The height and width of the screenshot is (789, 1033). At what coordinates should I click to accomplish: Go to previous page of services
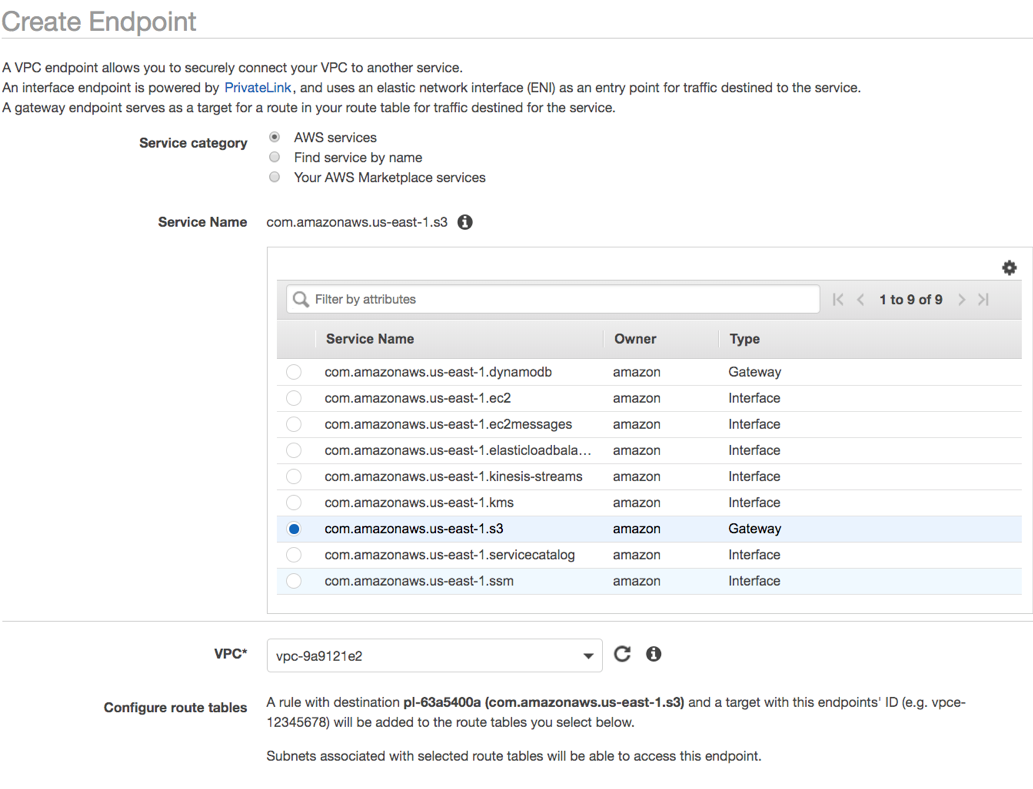[860, 300]
